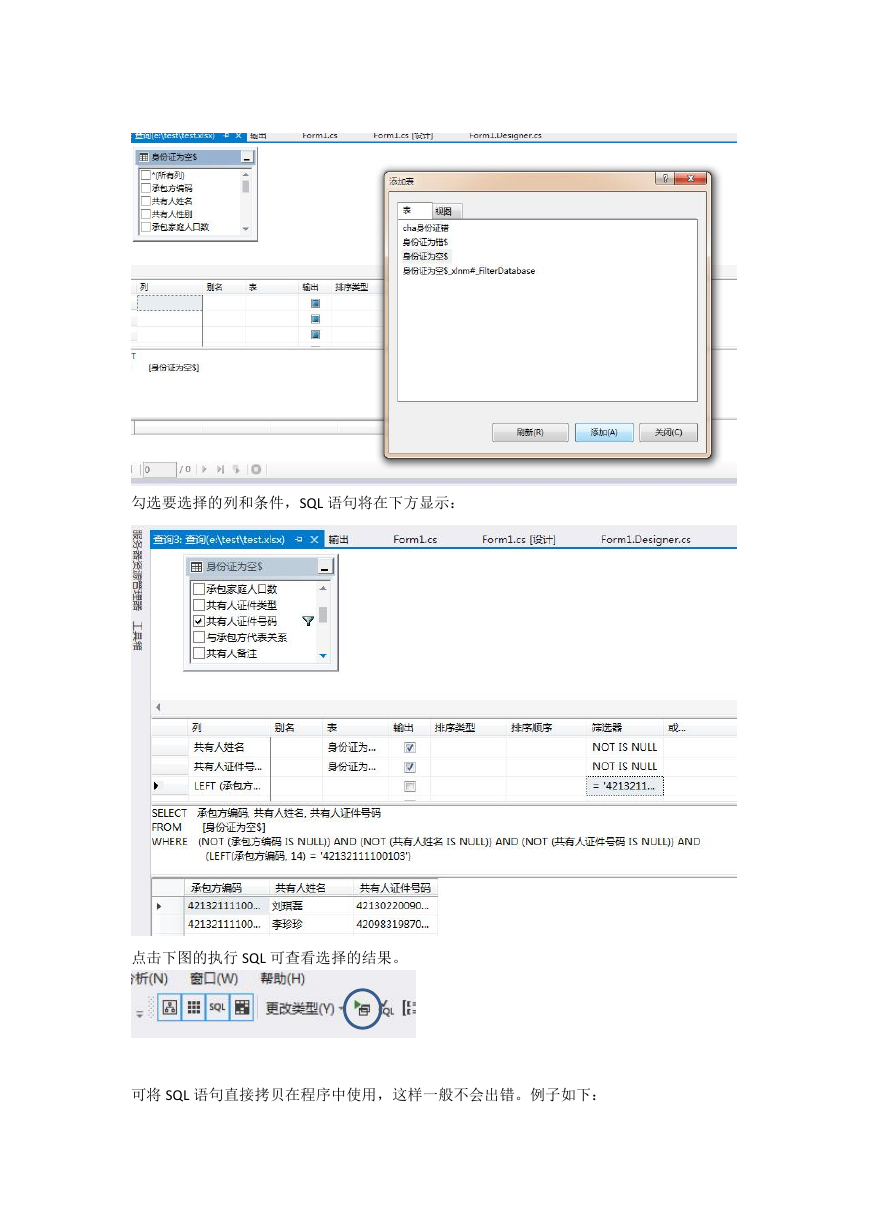
Task: Go to next record in navigator
Action: point(205,468)
